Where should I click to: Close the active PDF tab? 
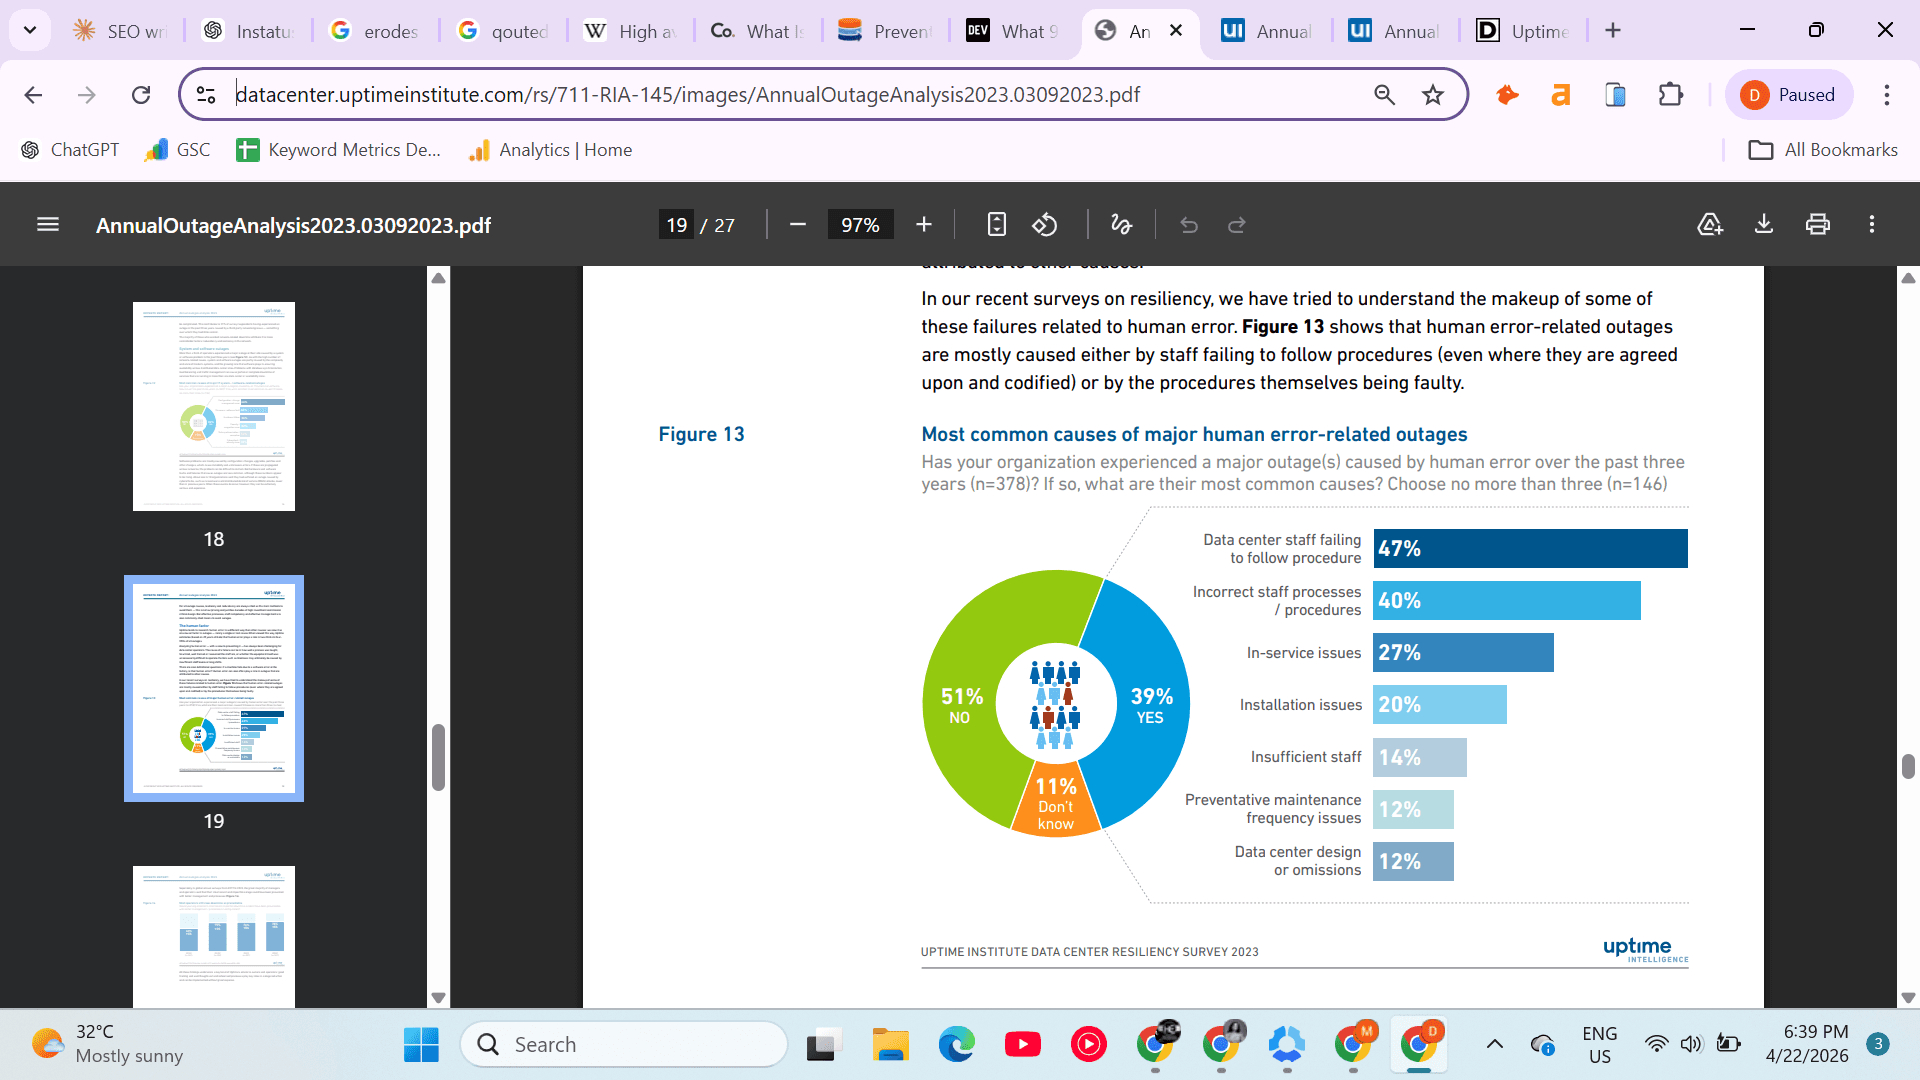pyautogui.click(x=1176, y=31)
